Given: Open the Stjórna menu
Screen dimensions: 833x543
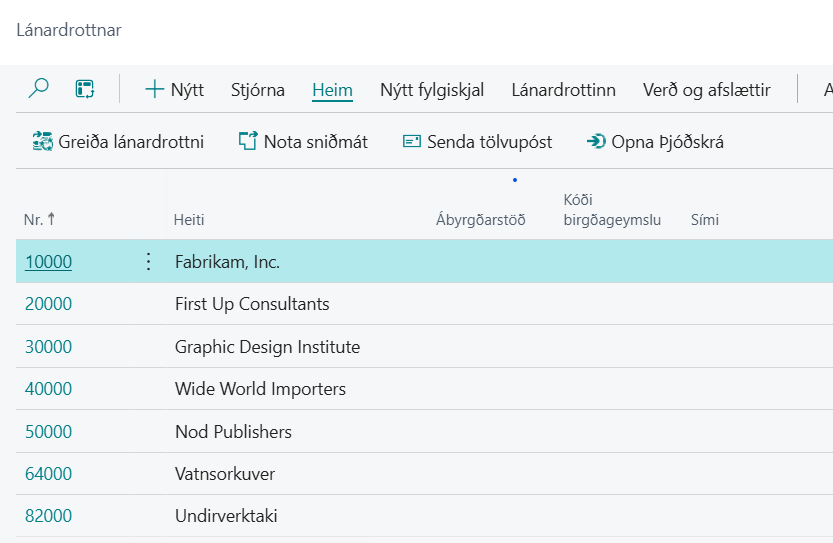Looking at the screenshot, I should click(x=257, y=90).
